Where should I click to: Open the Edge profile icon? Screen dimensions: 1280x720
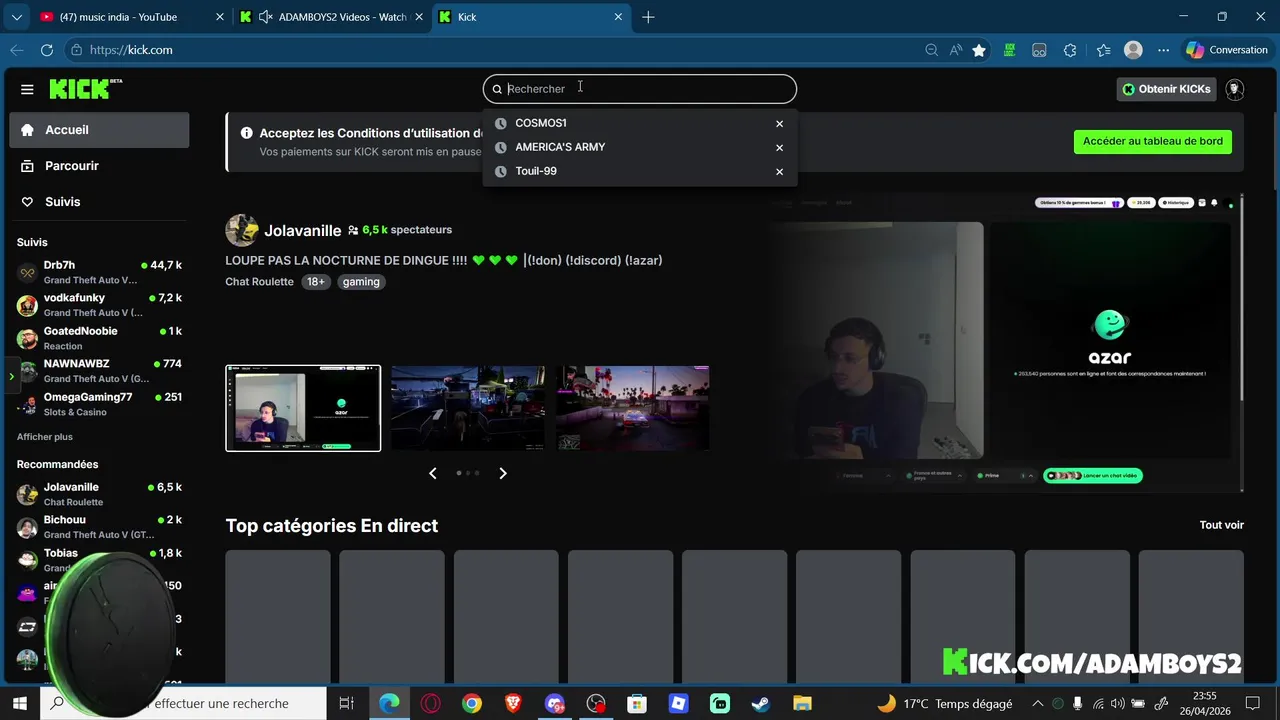point(1133,50)
